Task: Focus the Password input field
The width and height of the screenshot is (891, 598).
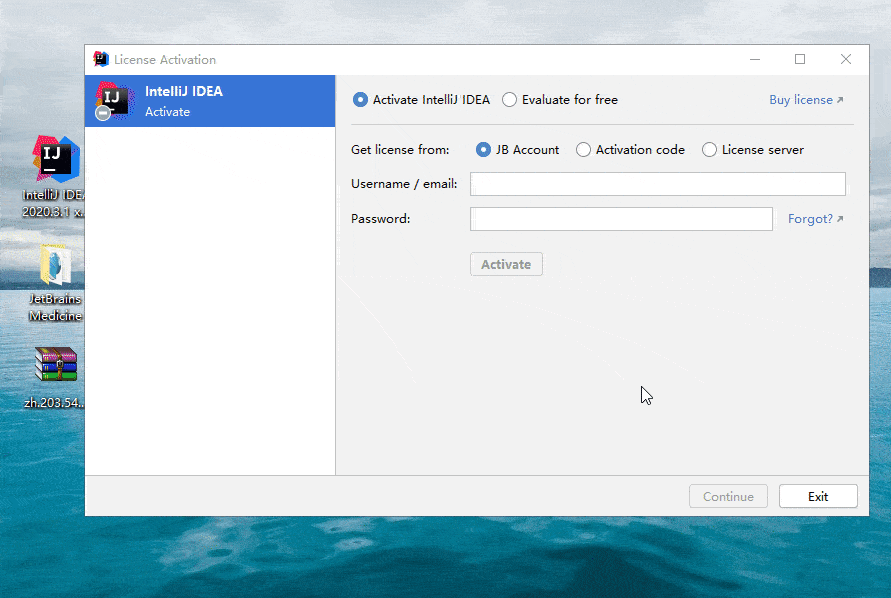Action: pyautogui.click(x=621, y=219)
